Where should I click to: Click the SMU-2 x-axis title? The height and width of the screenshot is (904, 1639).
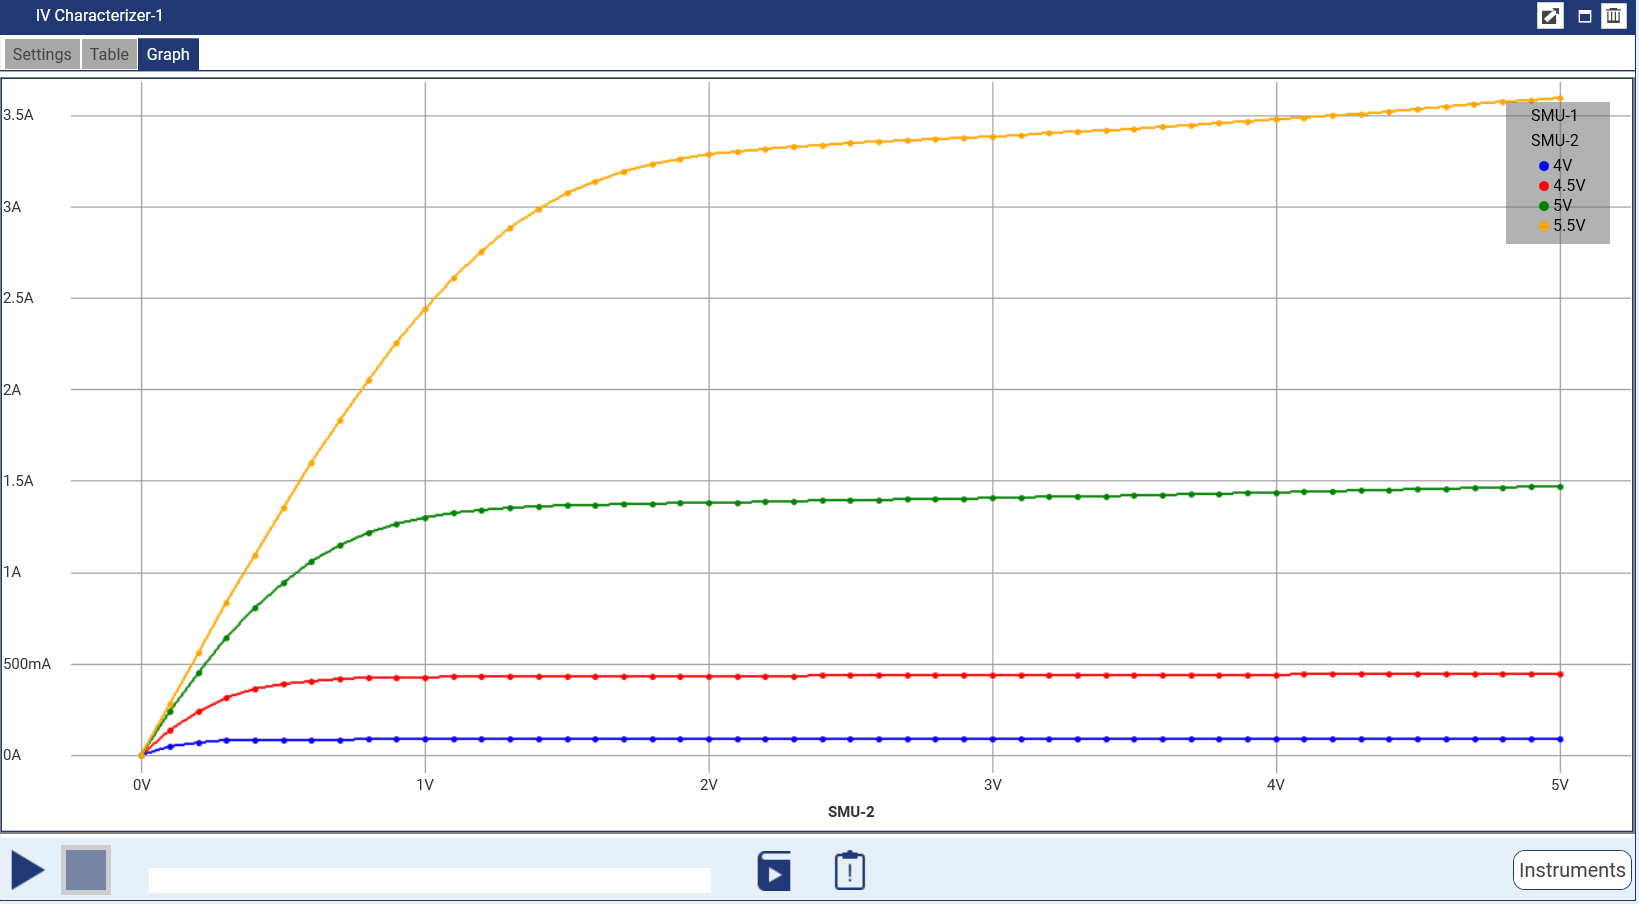[850, 812]
